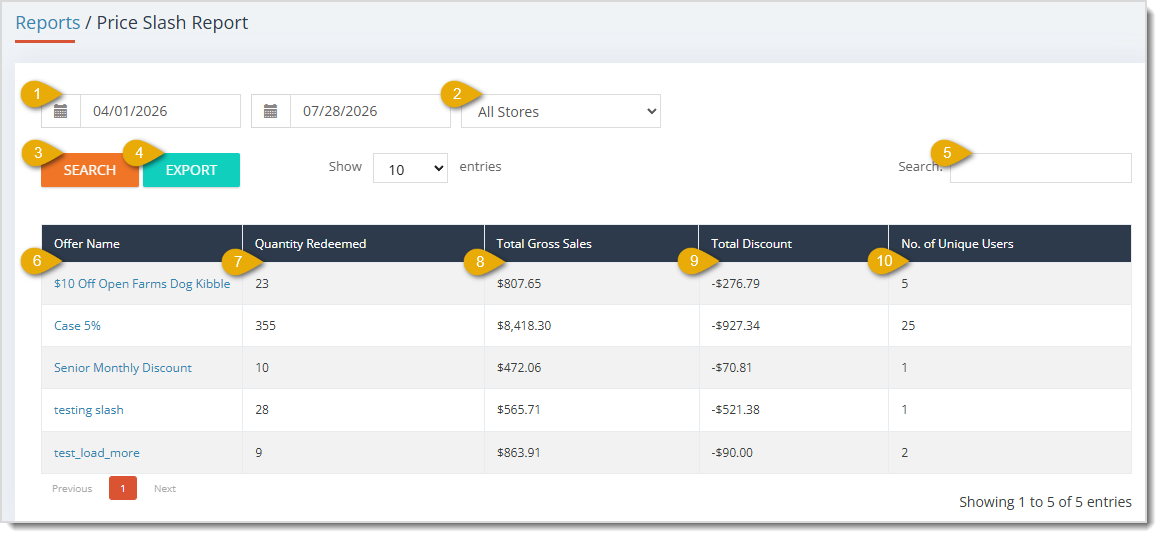Open the Show entries count dropdown

point(410,168)
